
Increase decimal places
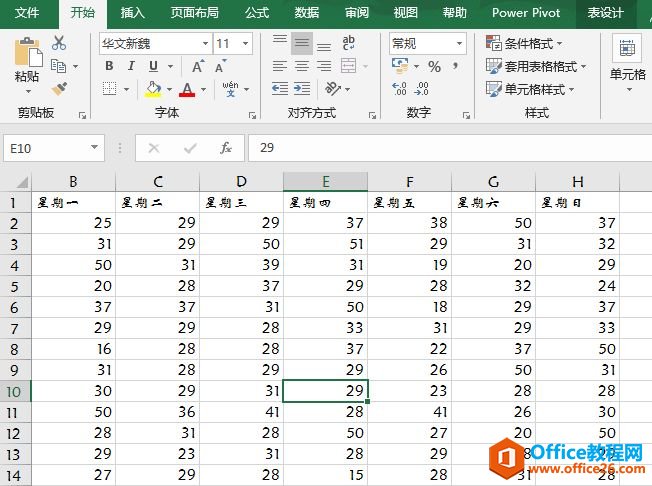[x=399, y=89]
